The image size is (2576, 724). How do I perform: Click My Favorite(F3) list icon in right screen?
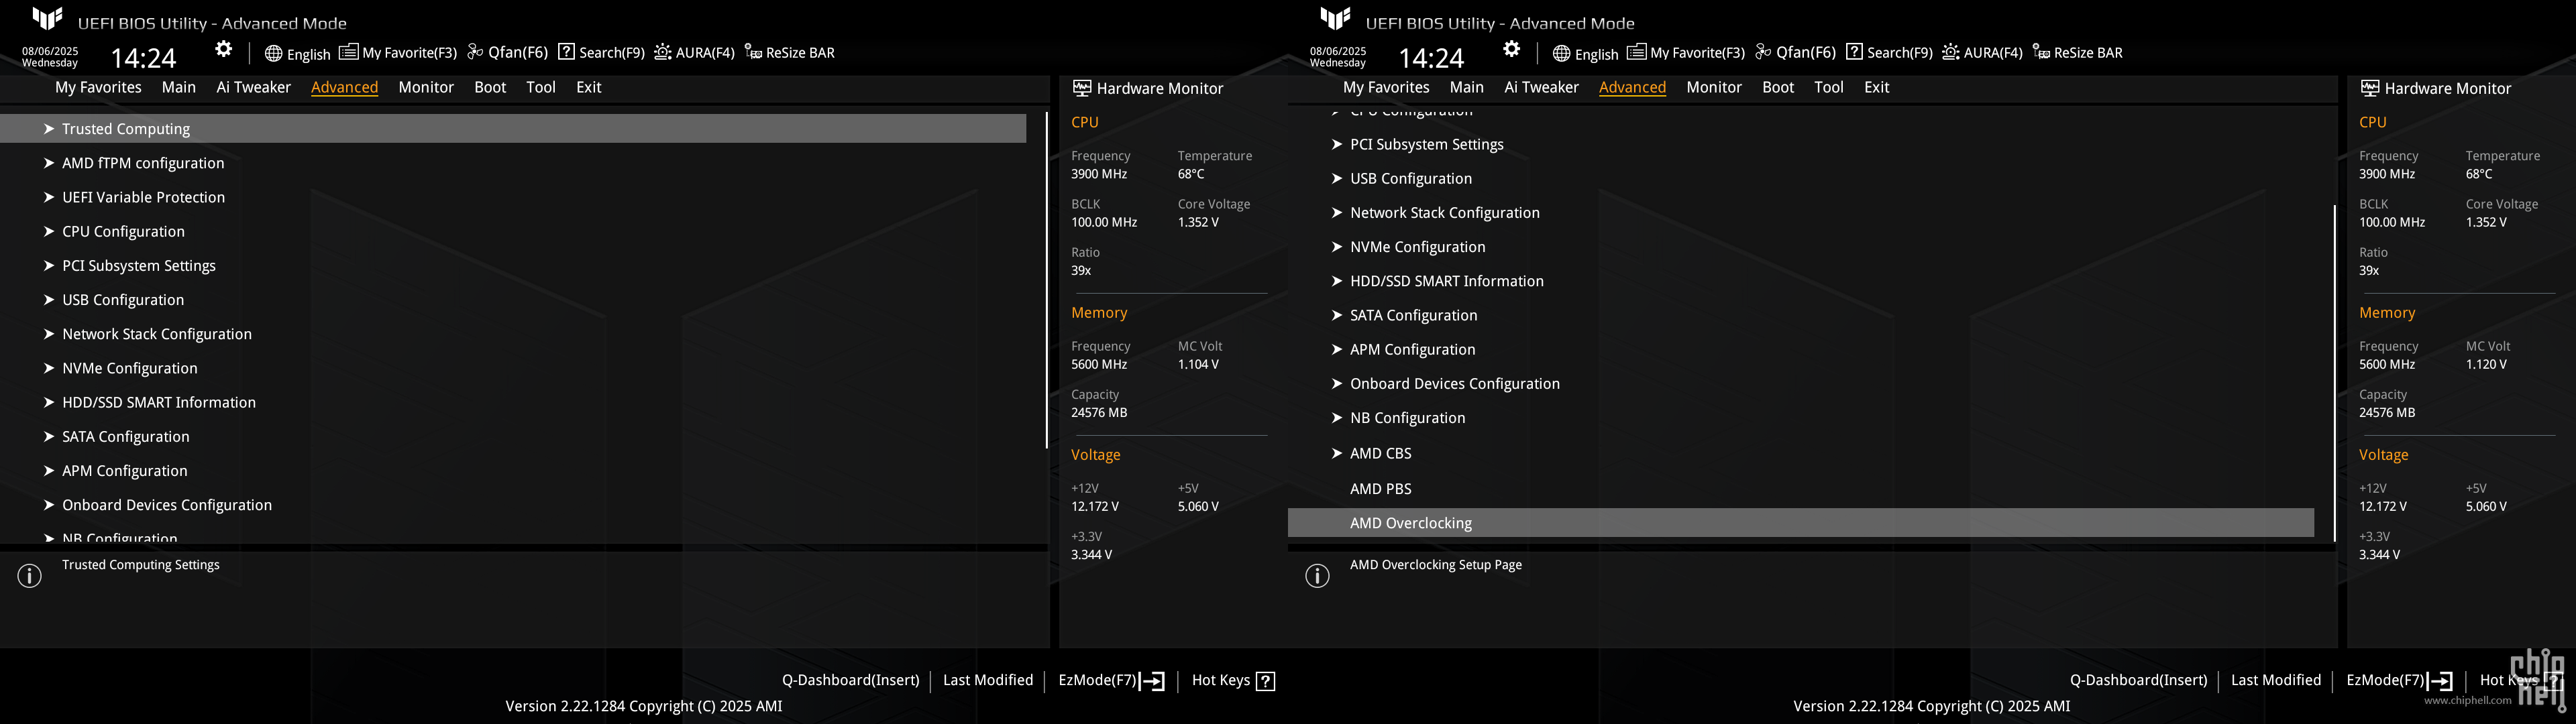pyautogui.click(x=1636, y=52)
